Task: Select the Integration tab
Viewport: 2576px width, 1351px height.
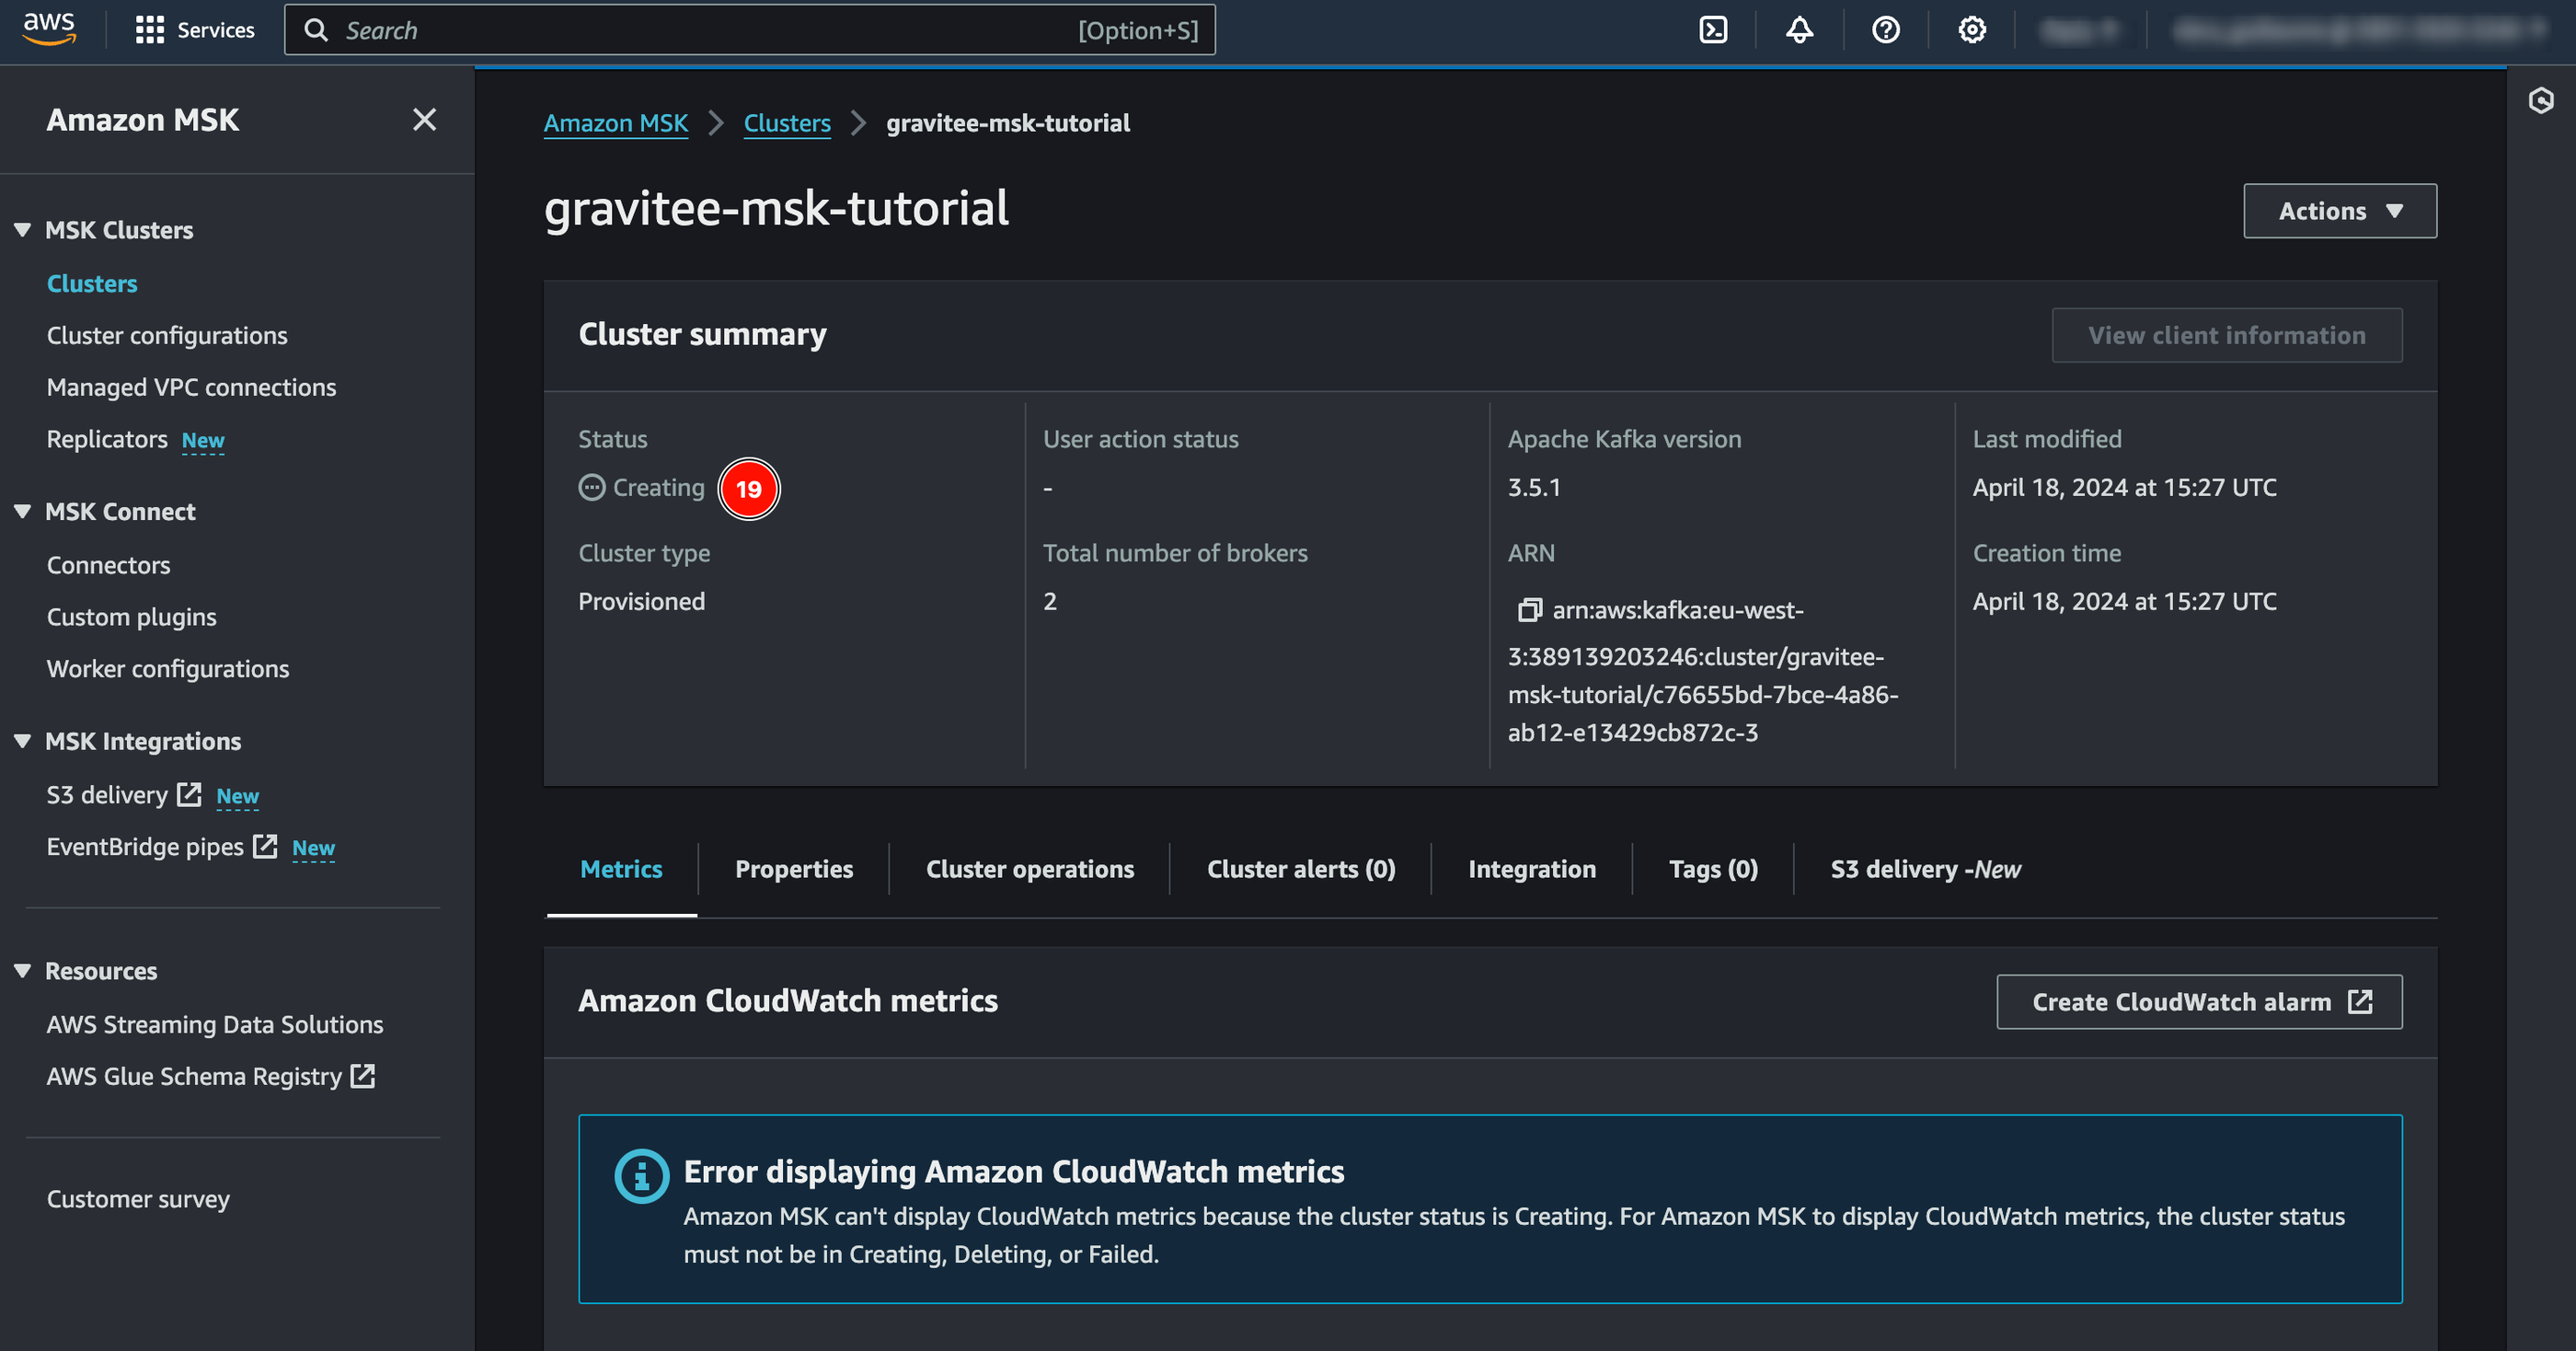Action: [1532, 867]
